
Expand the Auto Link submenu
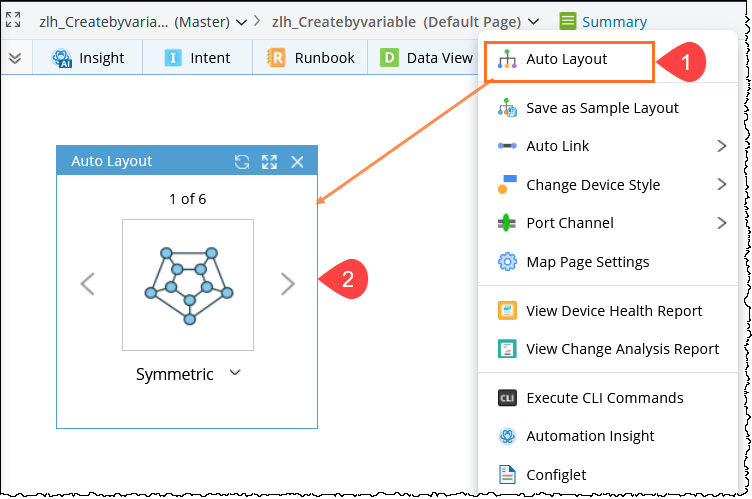721,146
